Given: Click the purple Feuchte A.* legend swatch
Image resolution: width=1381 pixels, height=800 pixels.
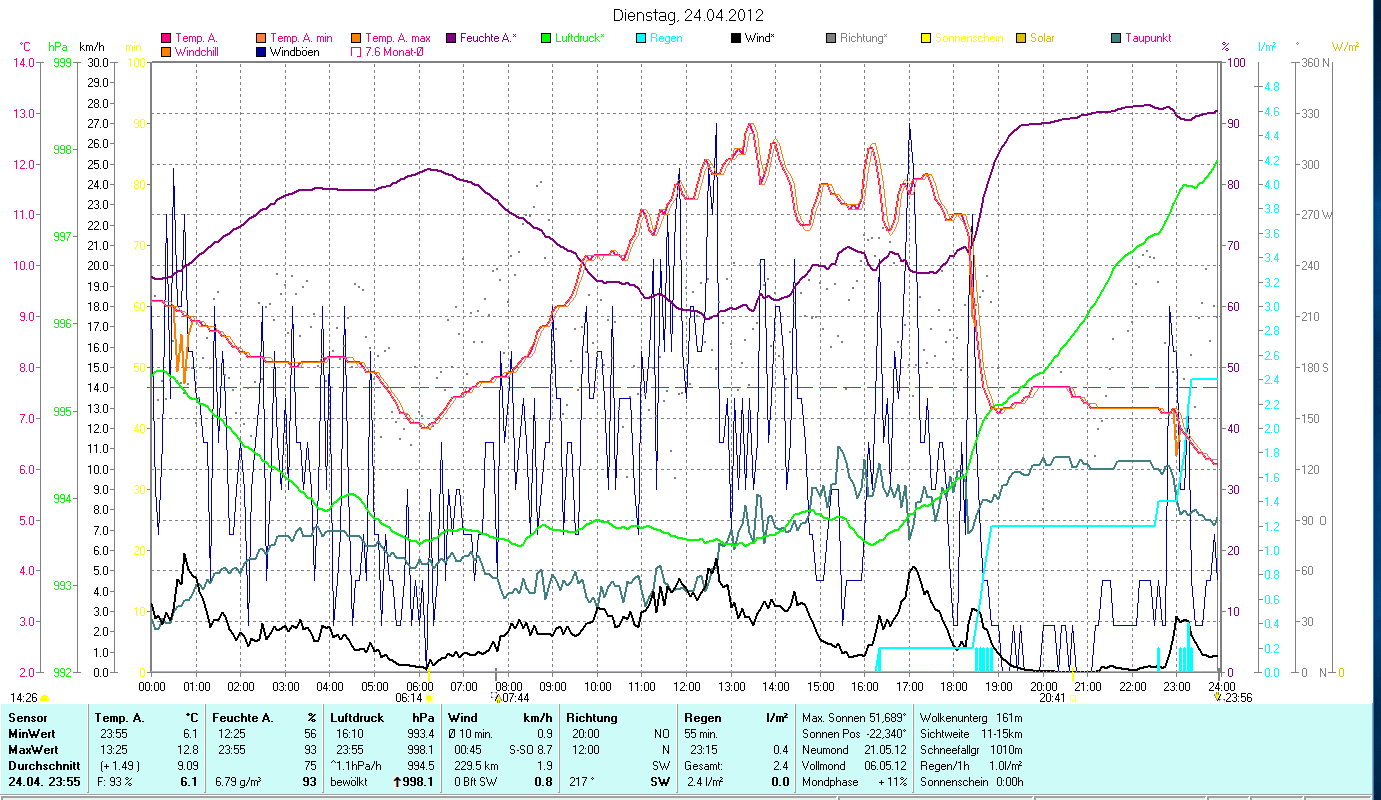Looking at the screenshot, I should click(449, 38).
